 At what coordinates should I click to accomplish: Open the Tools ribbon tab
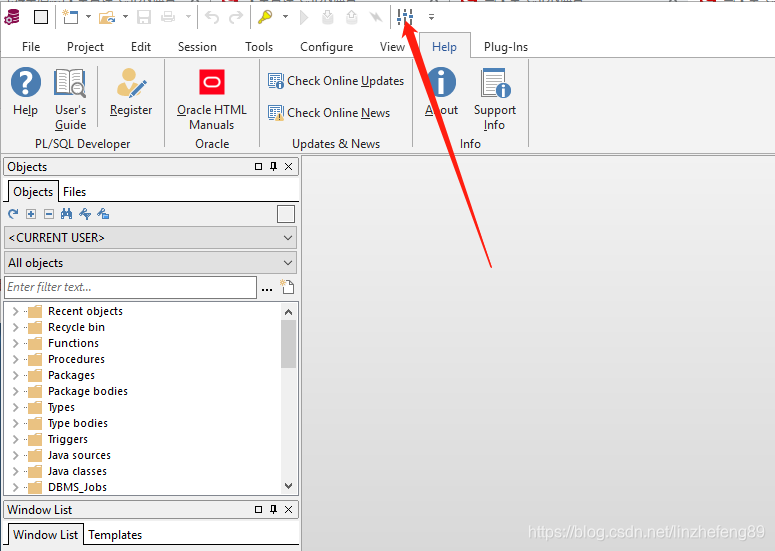click(x=259, y=47)
